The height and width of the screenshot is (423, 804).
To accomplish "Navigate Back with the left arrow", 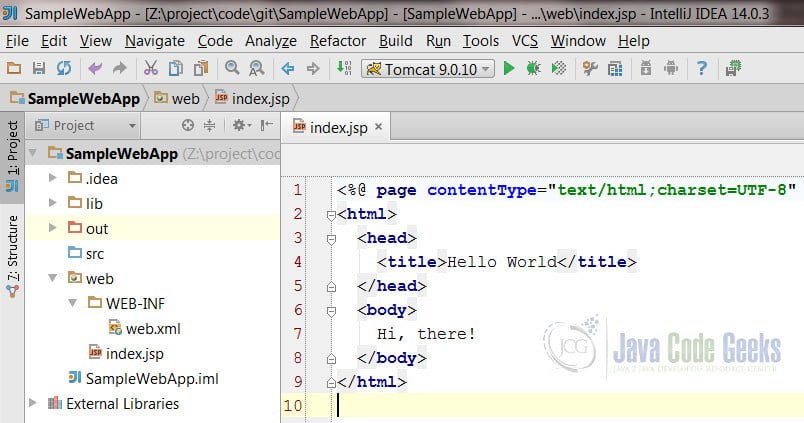I will (x=288, y=68).
